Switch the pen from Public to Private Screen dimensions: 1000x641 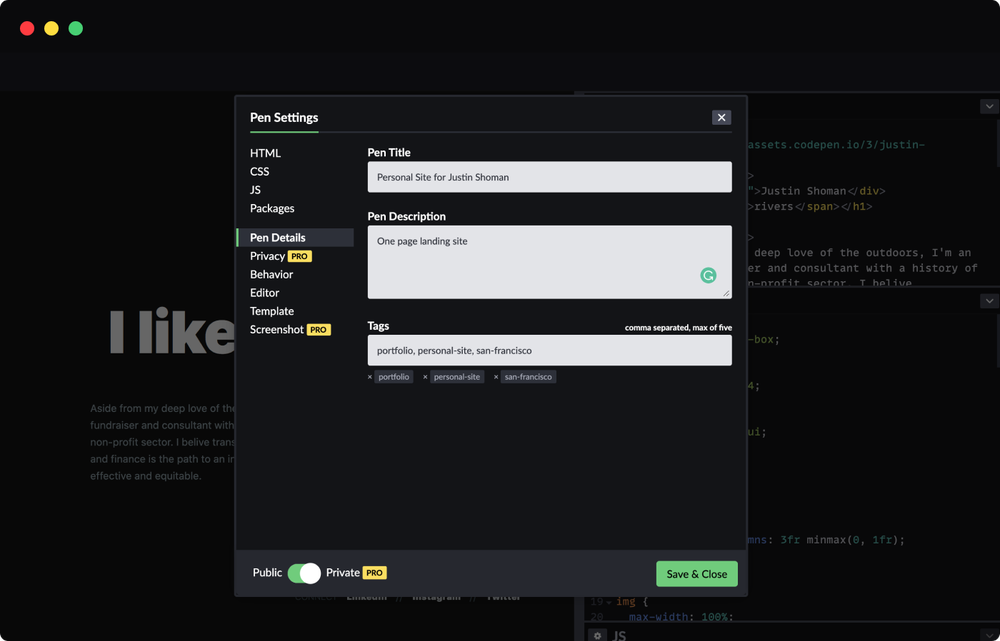(303, 572)
